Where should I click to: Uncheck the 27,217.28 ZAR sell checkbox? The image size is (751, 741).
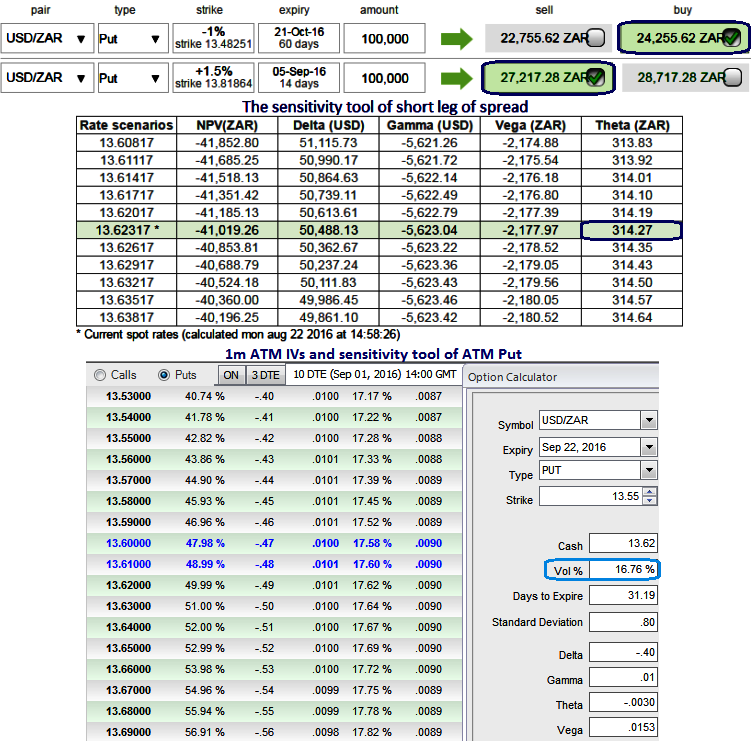click(596, 77)
